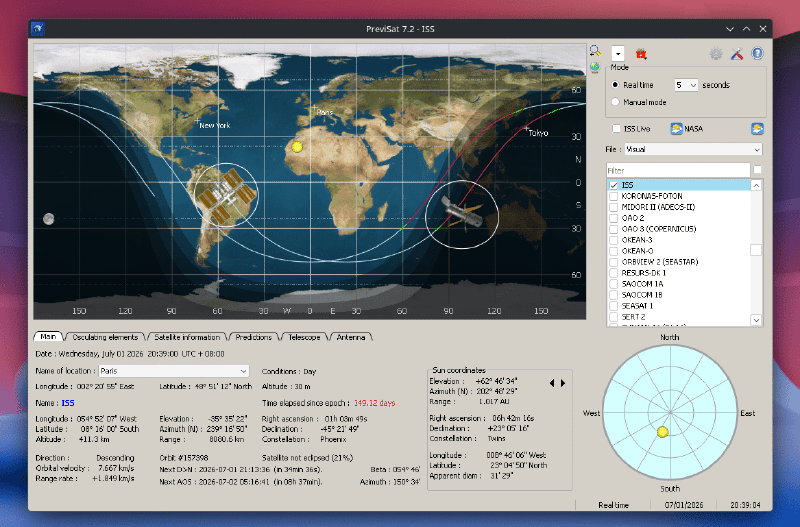Uncheck the ISS checkbox in satellite list
The width and height of the screenshot is (800, 527).
pyautogui.click(x=614, y=185)
